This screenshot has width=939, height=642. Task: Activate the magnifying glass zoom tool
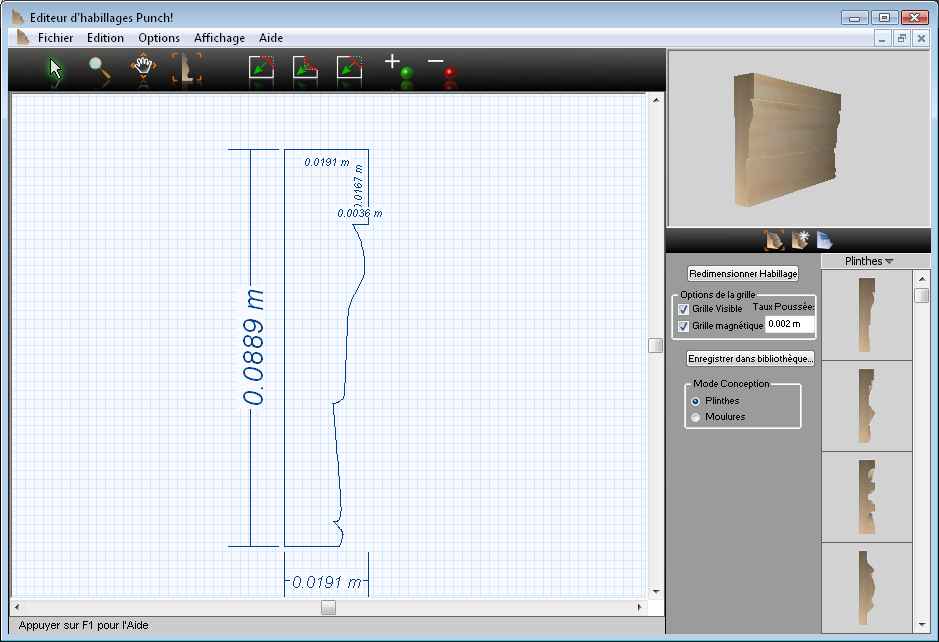click(x=99, y=69)
